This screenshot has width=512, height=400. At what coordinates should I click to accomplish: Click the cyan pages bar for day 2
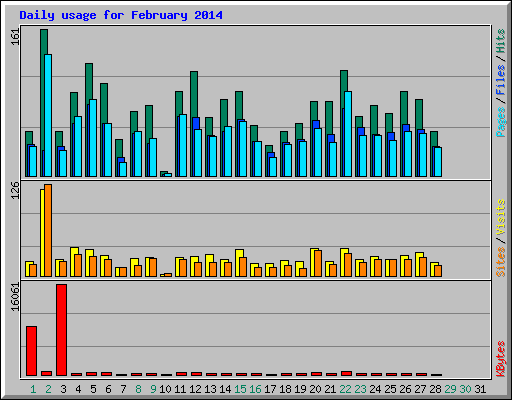pos(48,115)
